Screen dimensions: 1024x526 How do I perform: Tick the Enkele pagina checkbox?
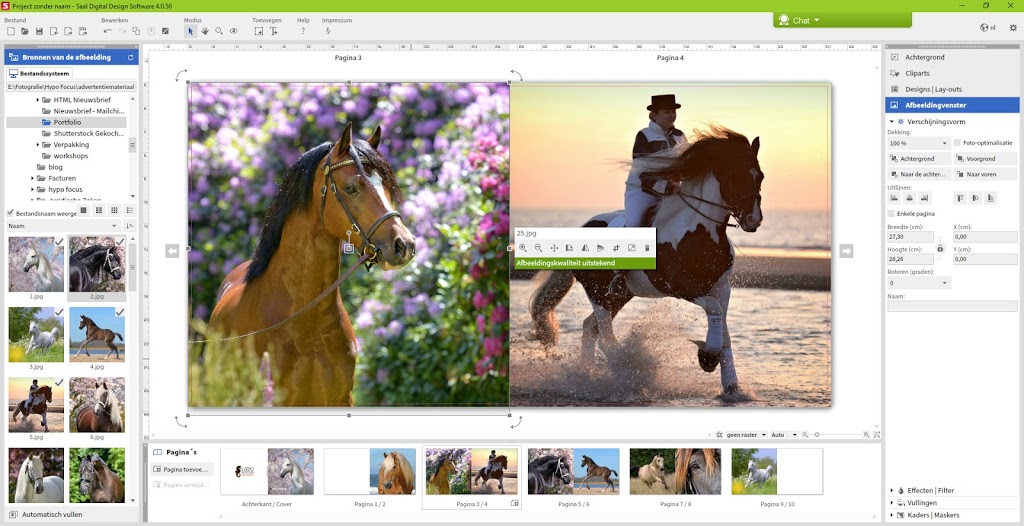coord(892,214)
